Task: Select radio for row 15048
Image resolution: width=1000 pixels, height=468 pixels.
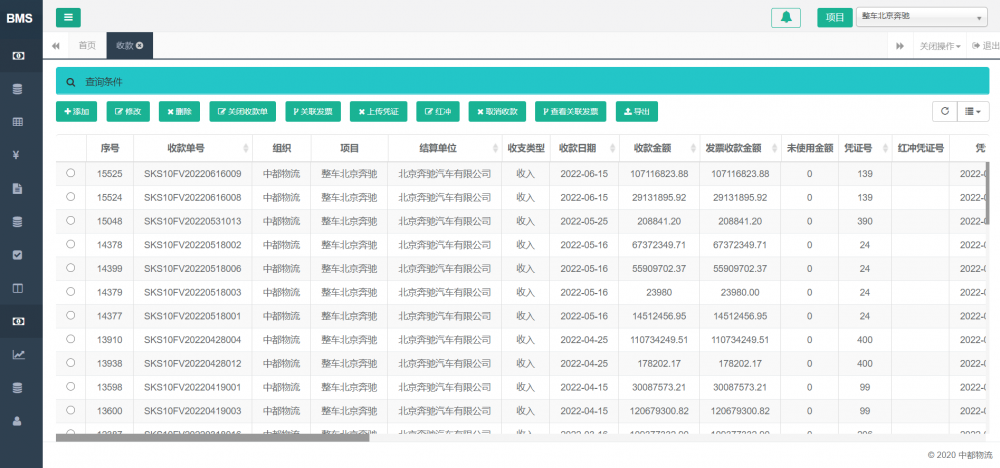Action: (x=71, y=220)
